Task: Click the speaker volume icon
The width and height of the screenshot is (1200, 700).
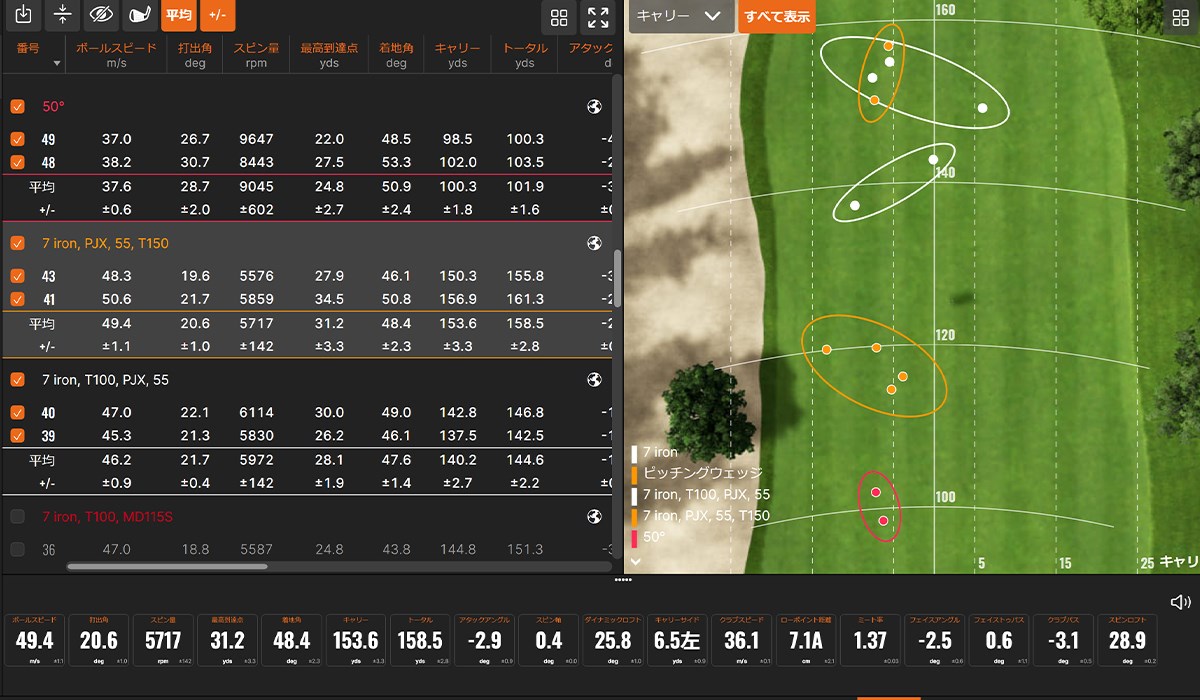Action: coord(1180,601)
